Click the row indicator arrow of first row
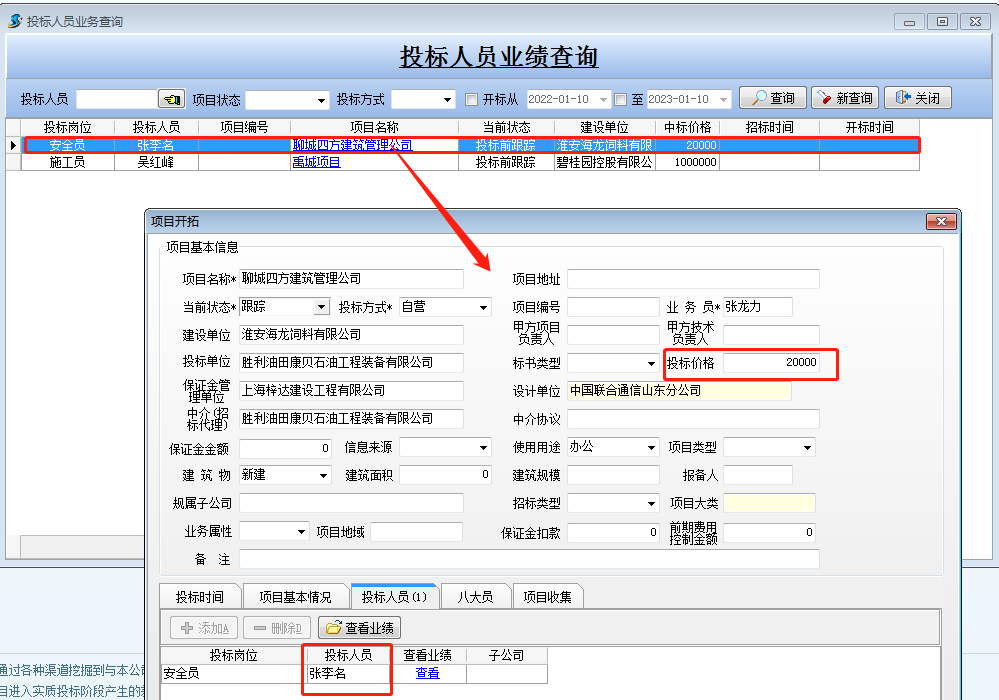999x700 pixels. point(13,145)
